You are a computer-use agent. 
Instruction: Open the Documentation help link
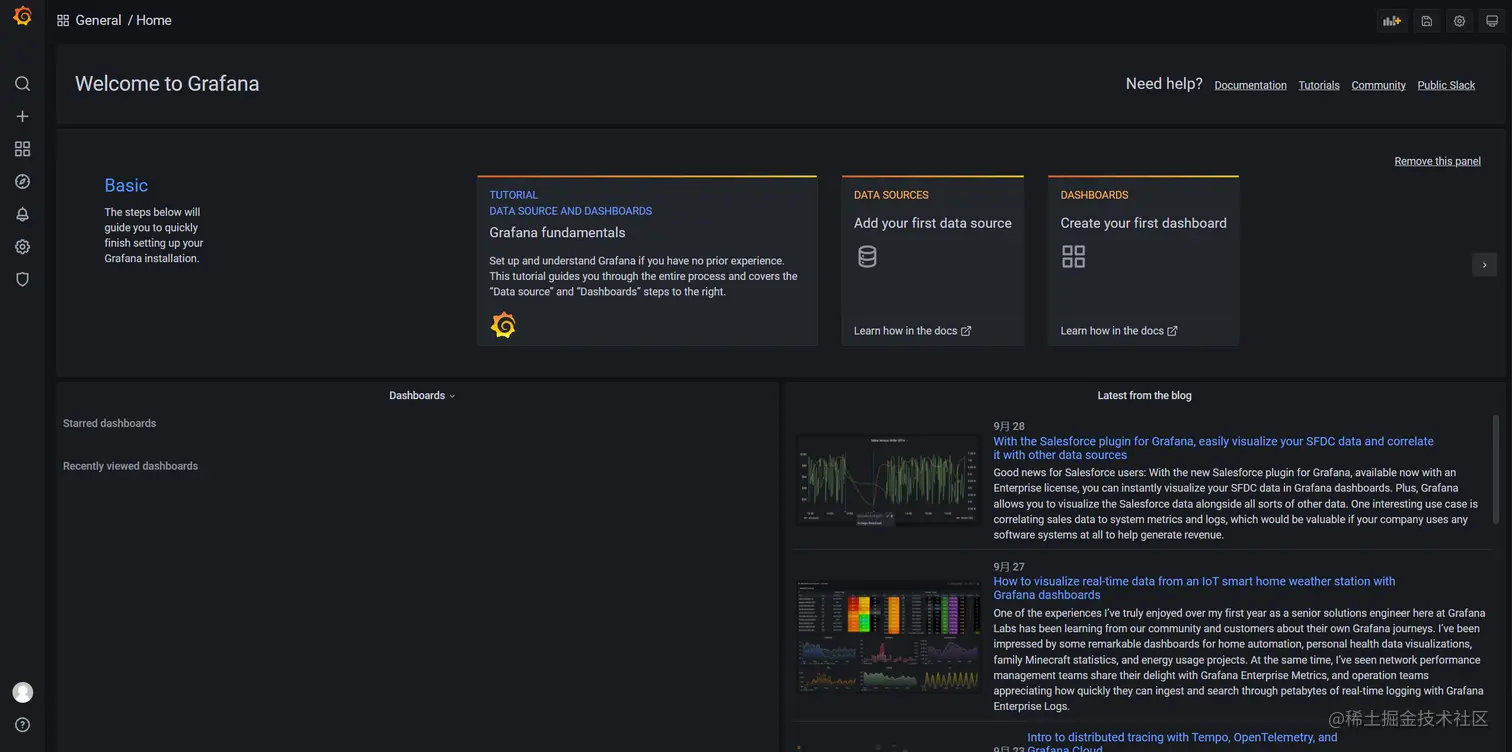[x=1250, y=86]
